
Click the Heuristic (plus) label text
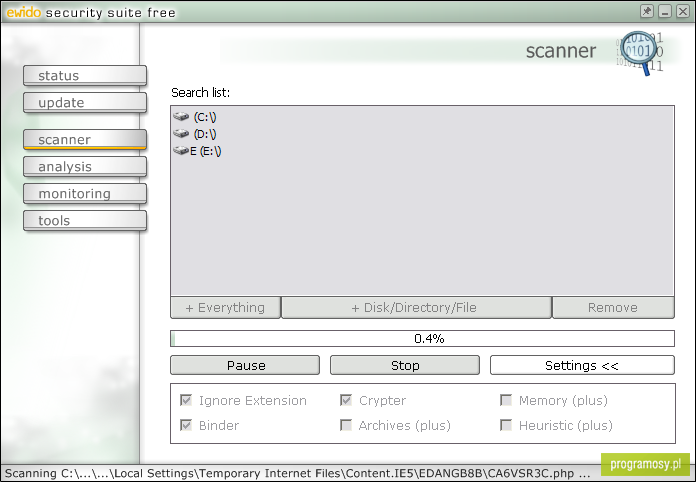[x=566, y=425]
